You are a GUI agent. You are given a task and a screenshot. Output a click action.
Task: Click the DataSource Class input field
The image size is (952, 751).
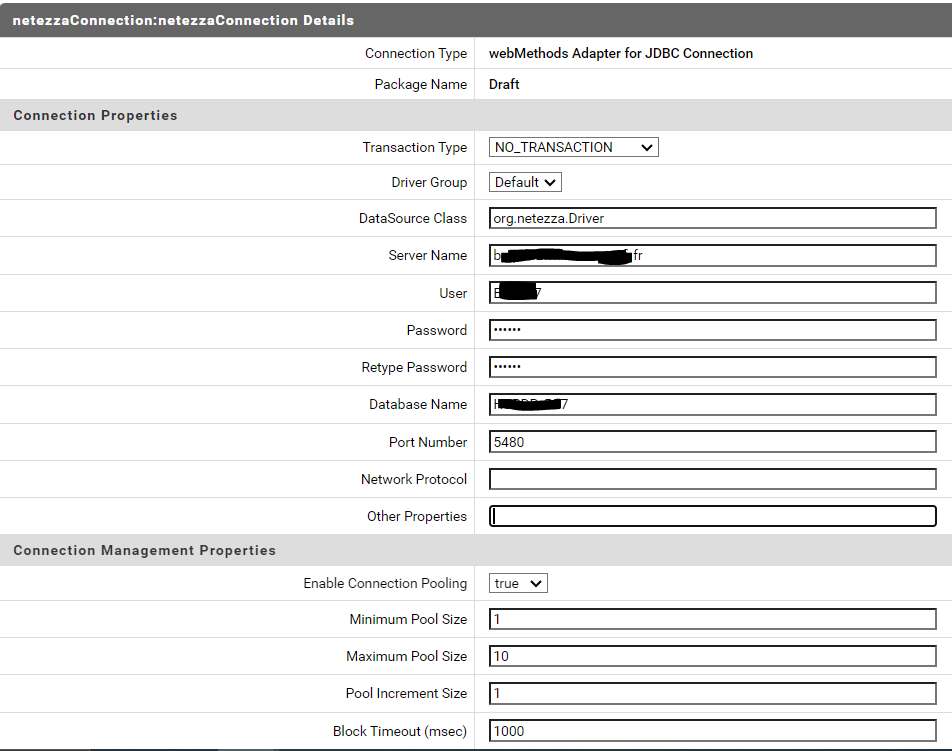point(712,218)
